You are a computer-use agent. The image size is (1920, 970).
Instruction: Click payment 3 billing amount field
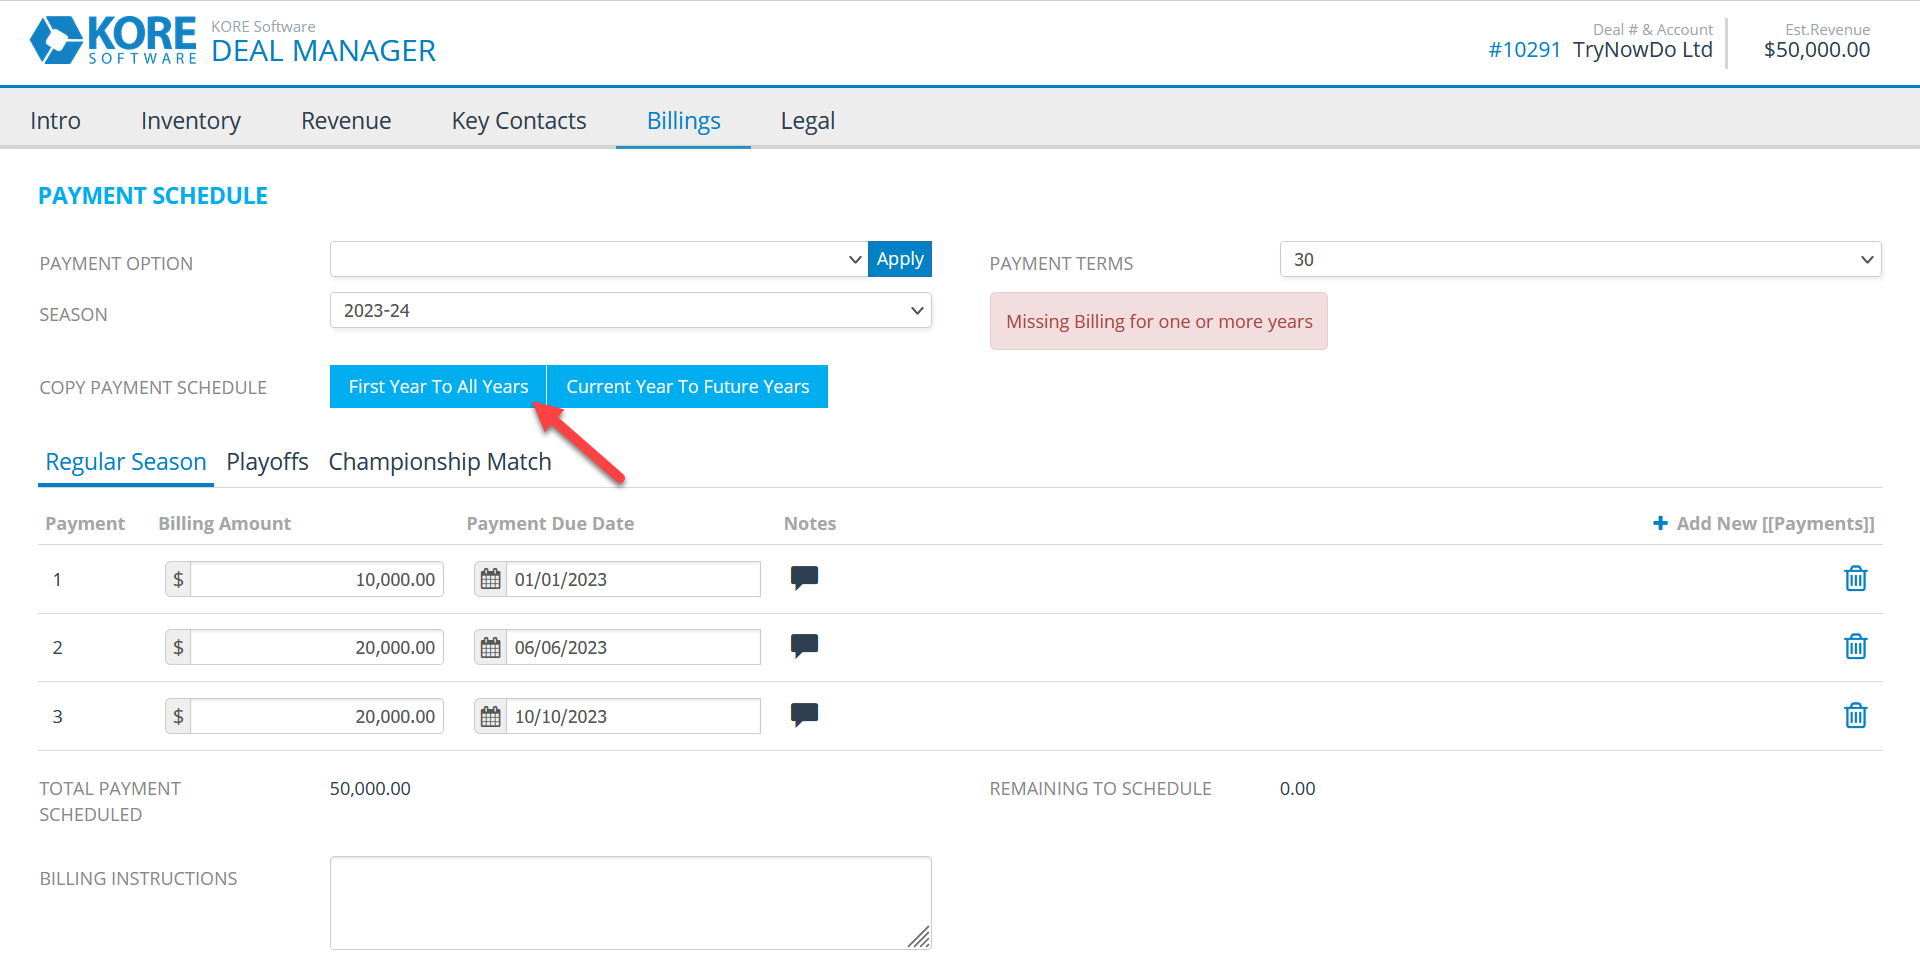(317, 716)
